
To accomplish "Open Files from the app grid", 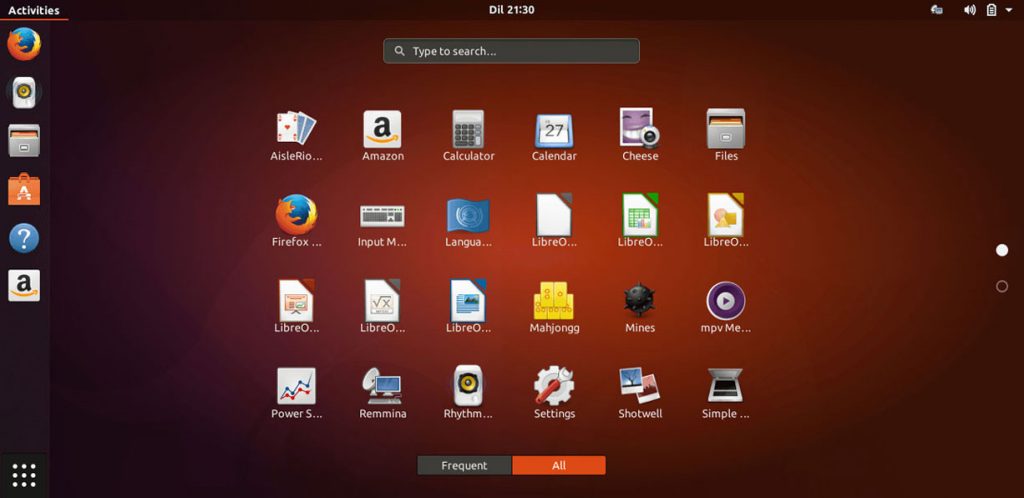I will point(726,128).
